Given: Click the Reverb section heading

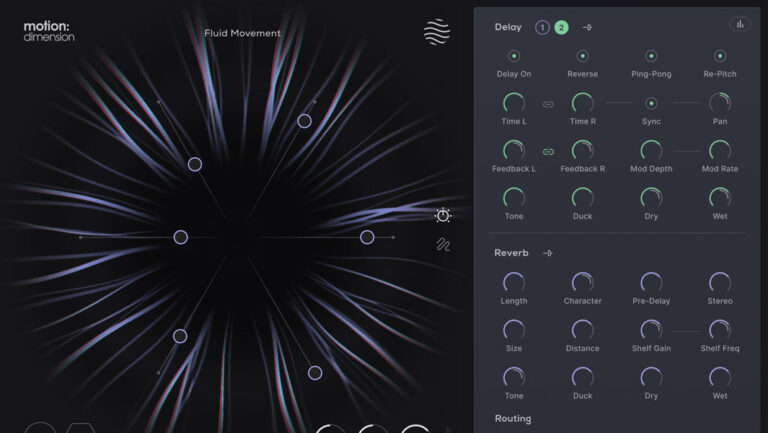Looking at the screenshot, I should 511,253.
